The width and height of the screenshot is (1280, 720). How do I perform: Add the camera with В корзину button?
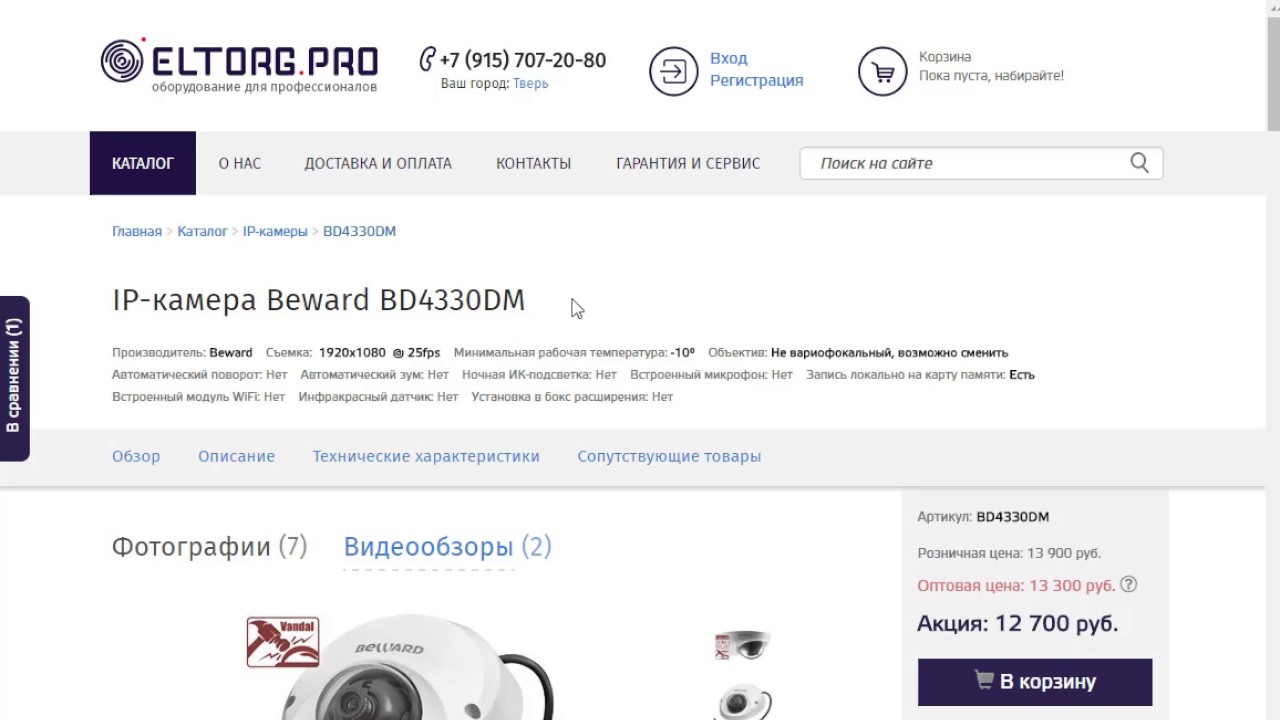pos(1035,682)
